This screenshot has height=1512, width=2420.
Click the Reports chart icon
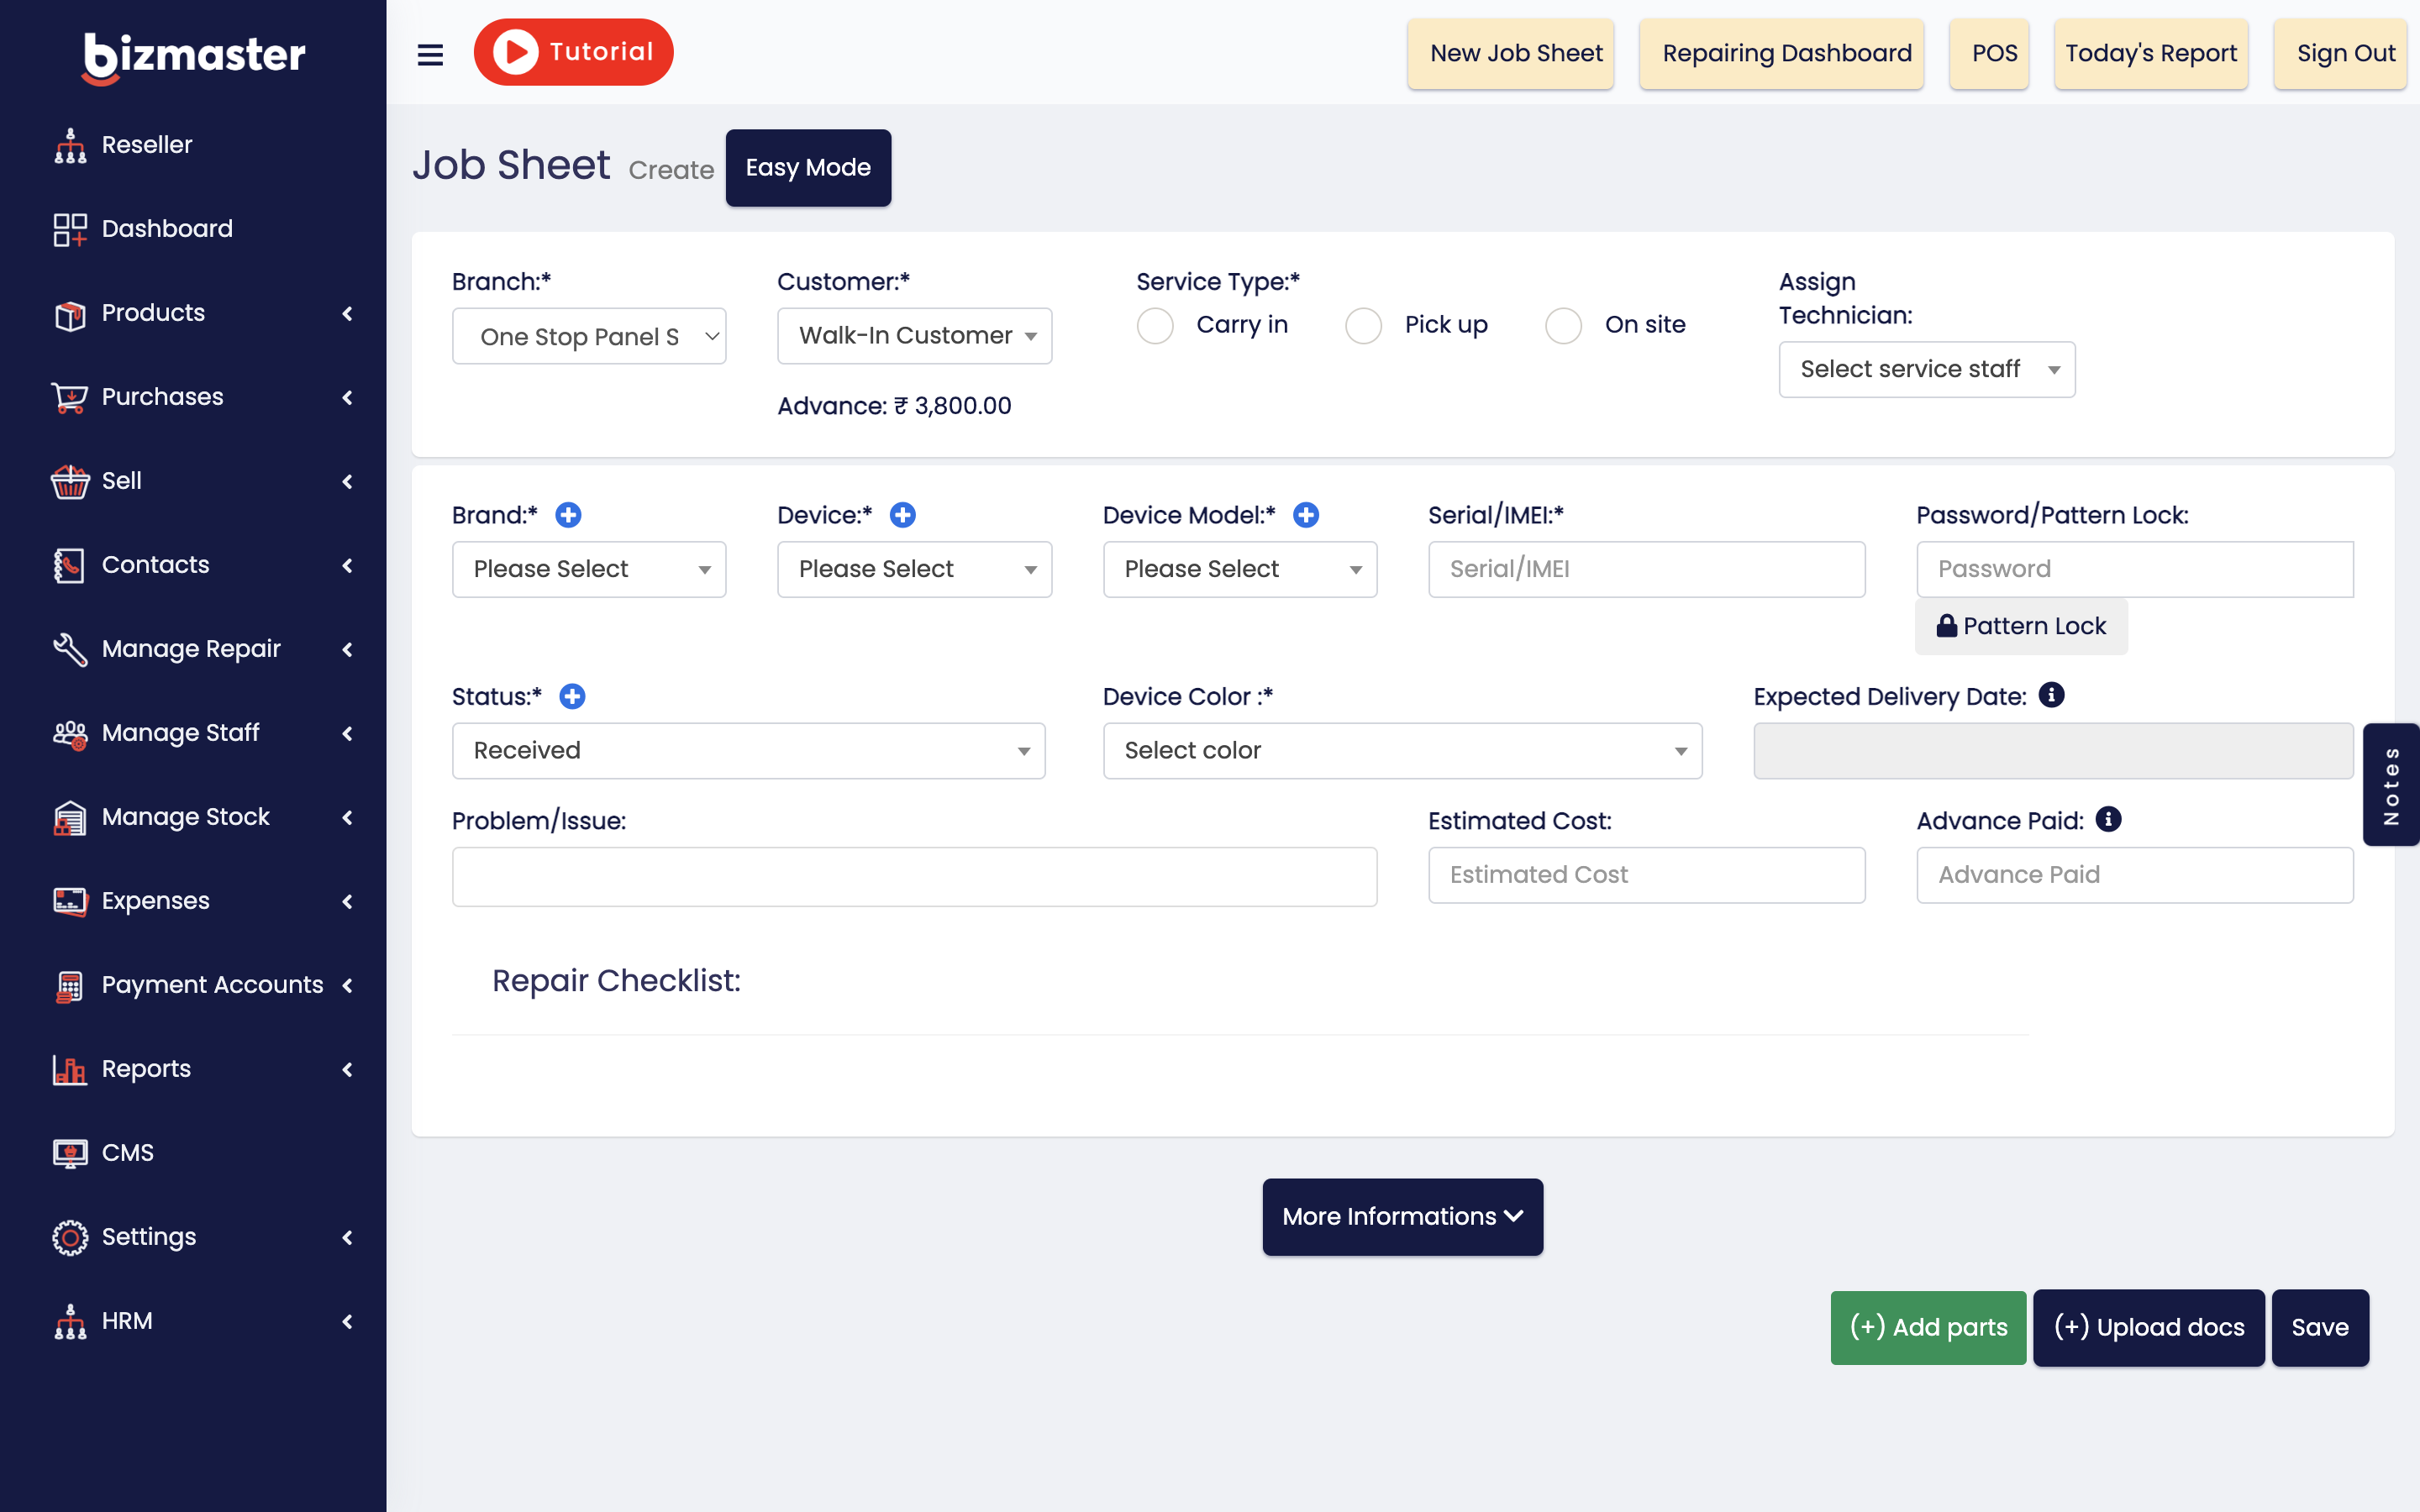70,1069
